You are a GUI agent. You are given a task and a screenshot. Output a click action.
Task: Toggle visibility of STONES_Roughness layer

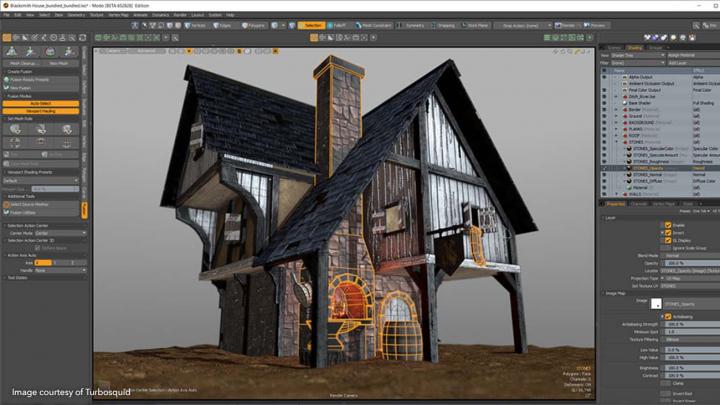[604, 162]
